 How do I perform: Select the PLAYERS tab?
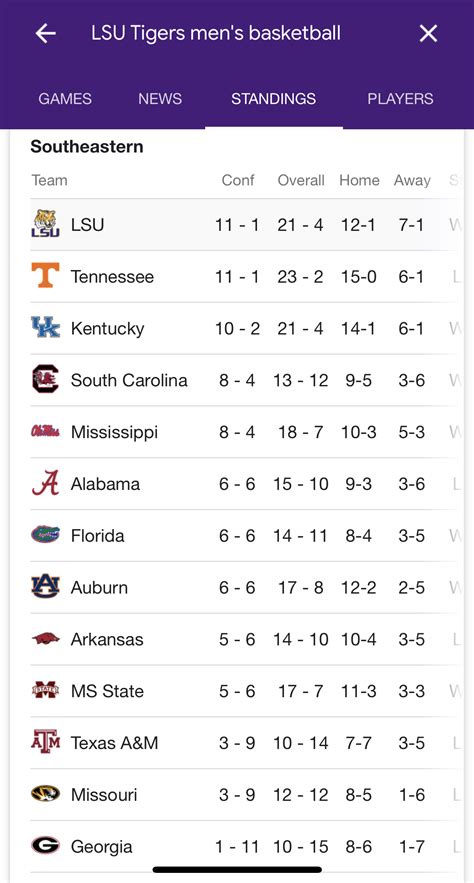[x=400, y=99]
